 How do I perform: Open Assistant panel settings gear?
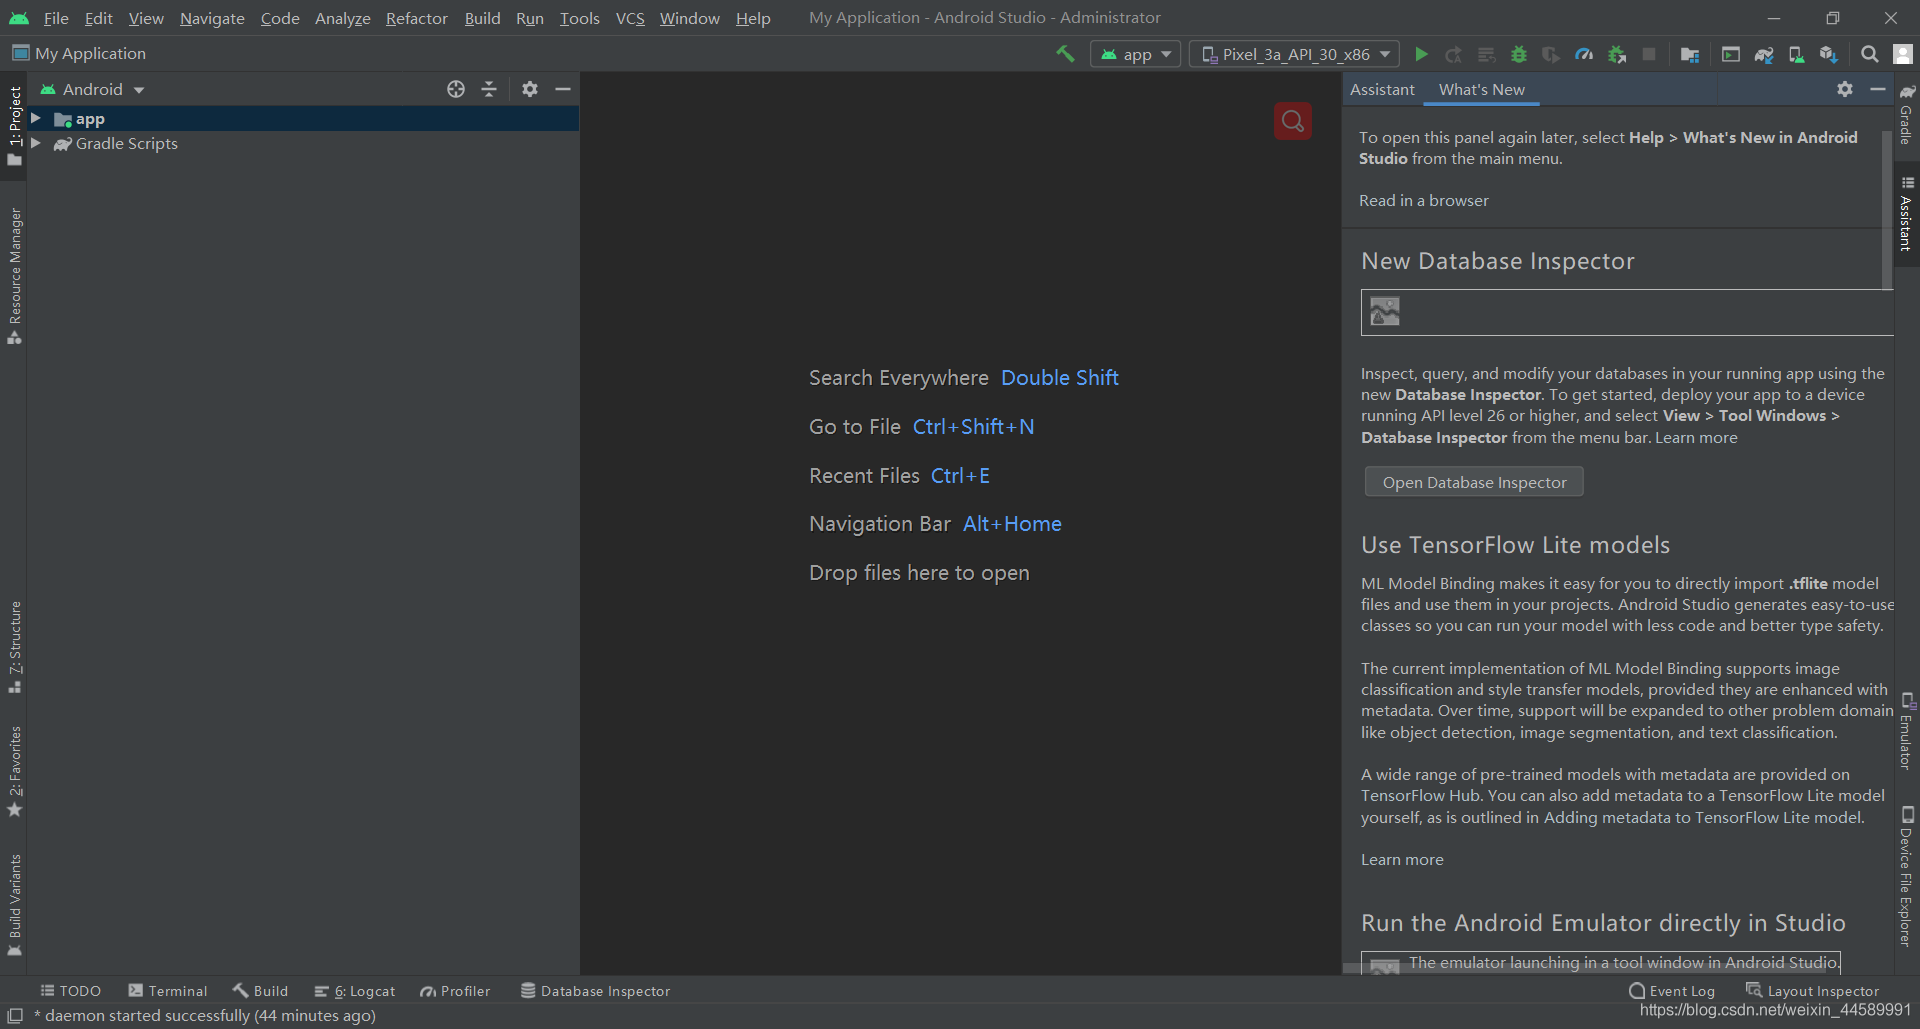tap(1845, 89)
